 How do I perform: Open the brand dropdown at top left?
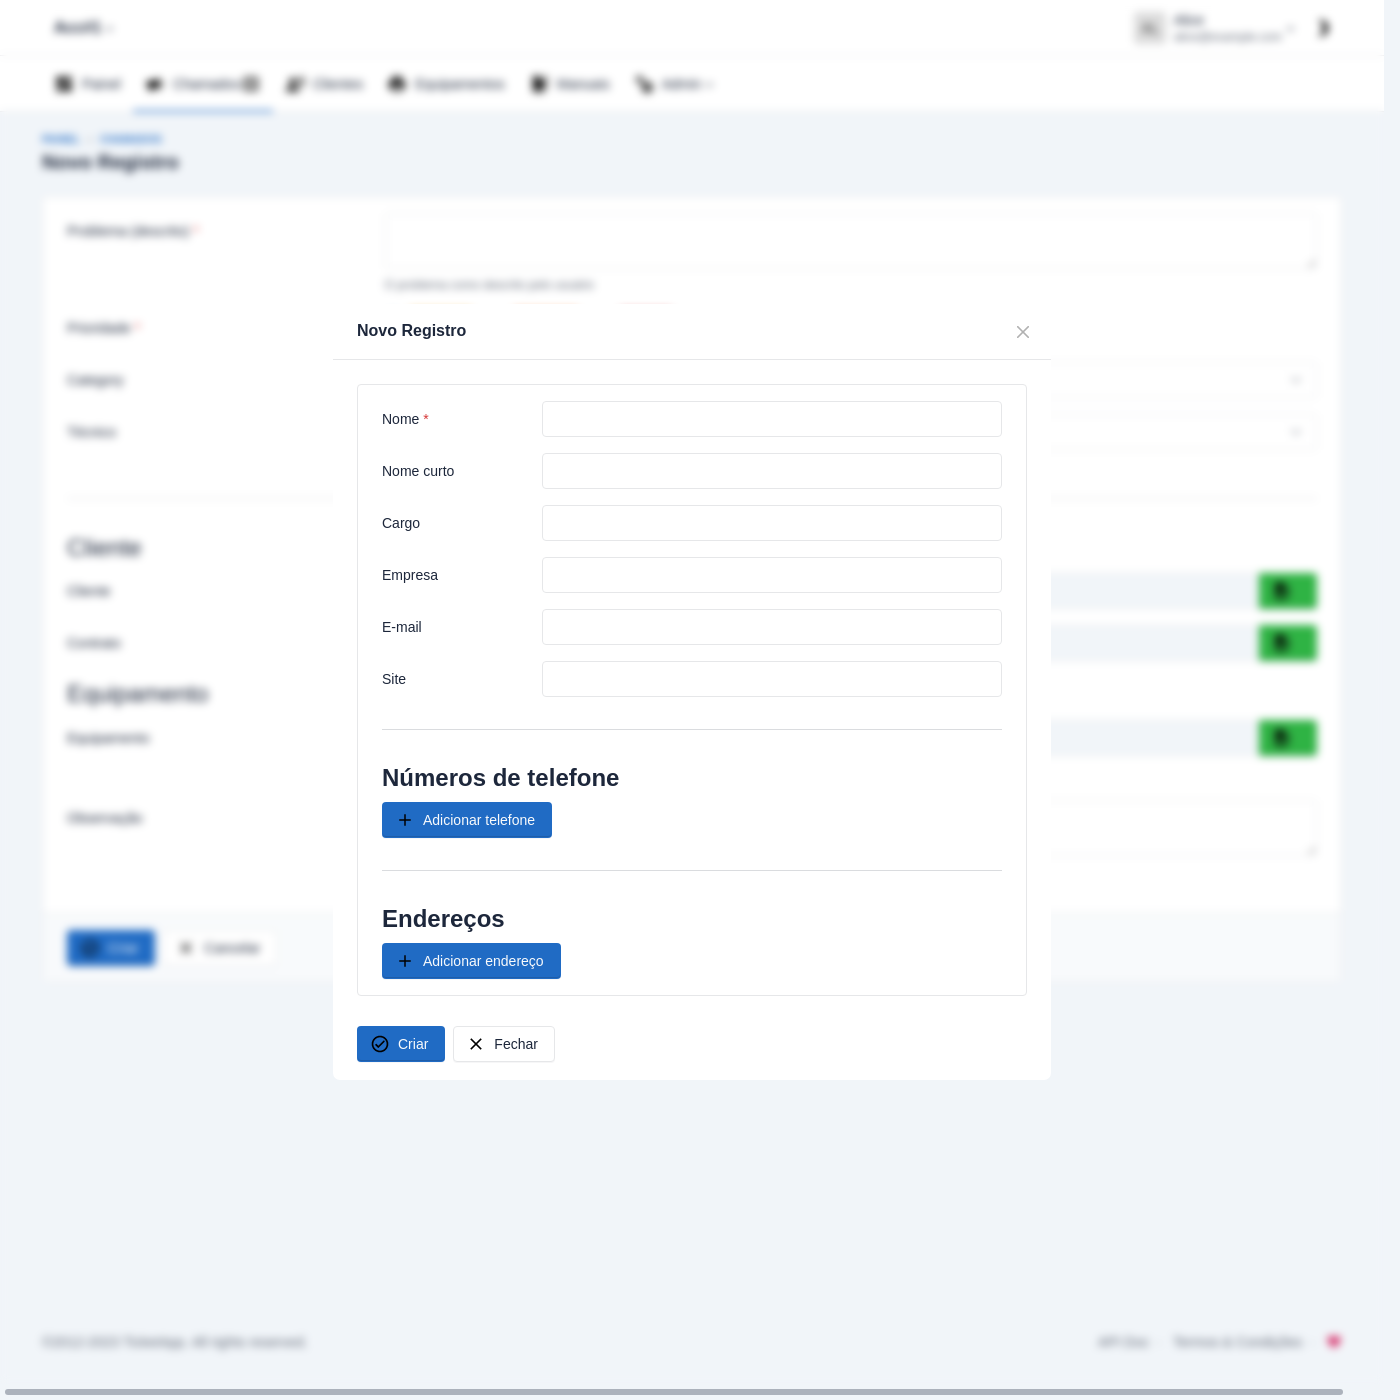[x=84, y=28]
